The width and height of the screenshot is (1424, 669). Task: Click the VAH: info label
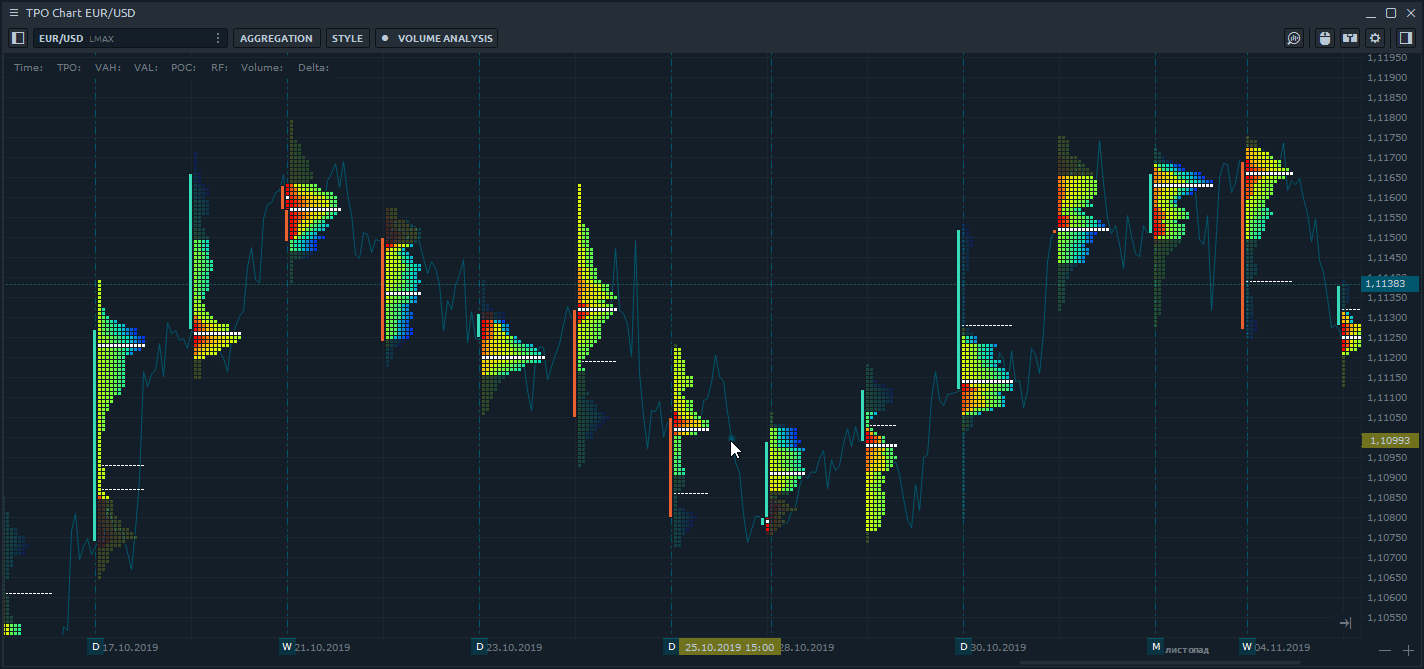107,68
